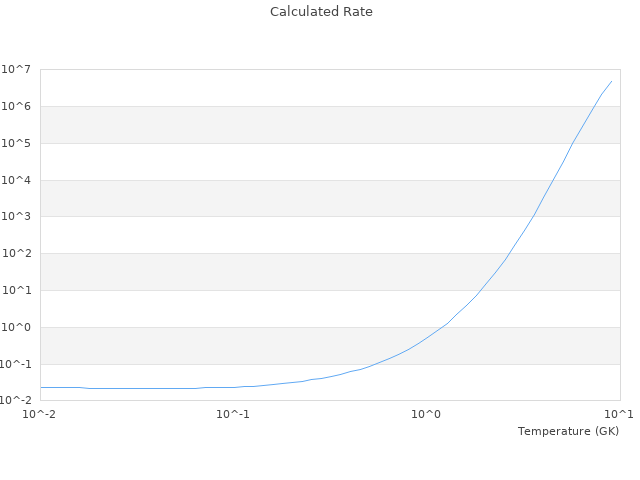Select the 10^2 label on the y-axis
This screenshot has width=640, height=480.
pyautogui.click(x=17, y=253)
